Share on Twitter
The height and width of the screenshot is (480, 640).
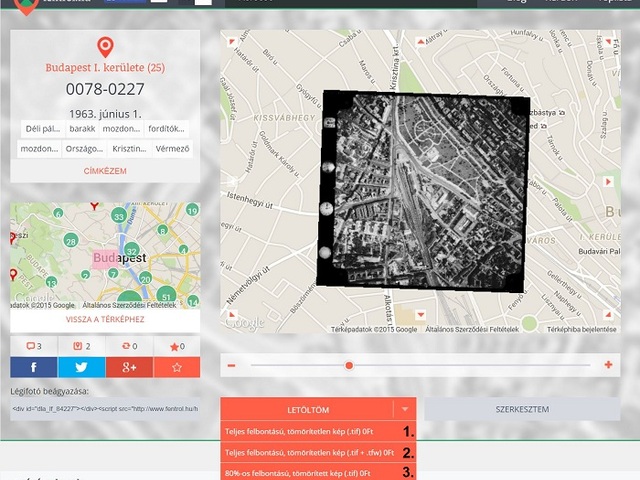click(x=82, y=367)
